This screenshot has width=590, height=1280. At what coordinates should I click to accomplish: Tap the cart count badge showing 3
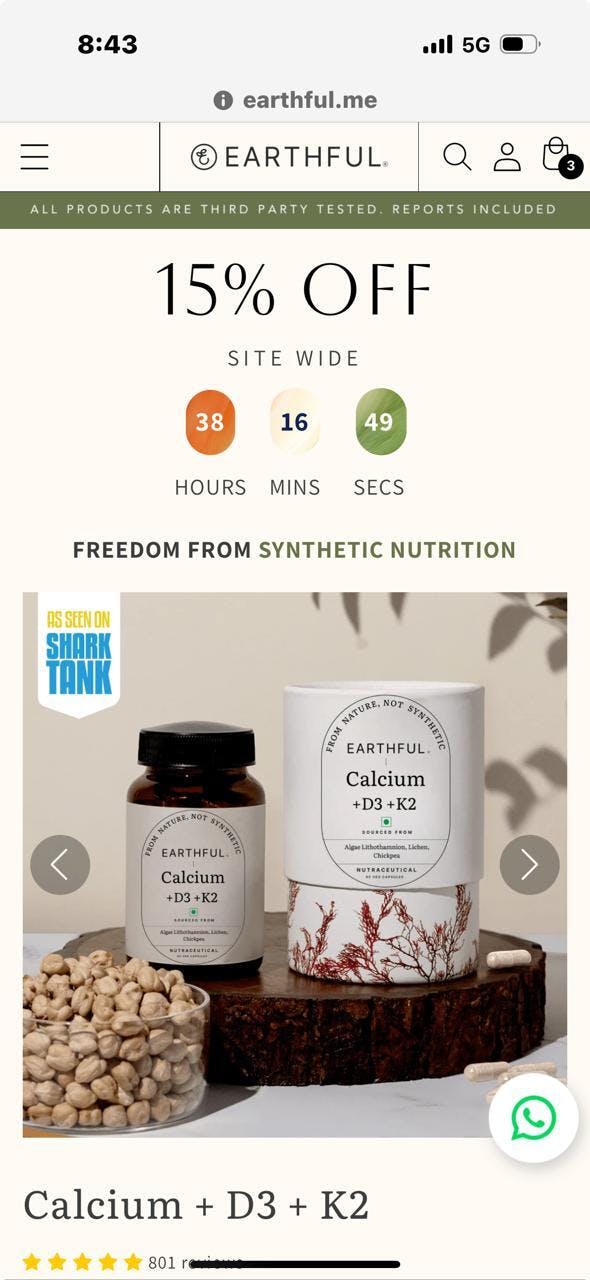571,166
